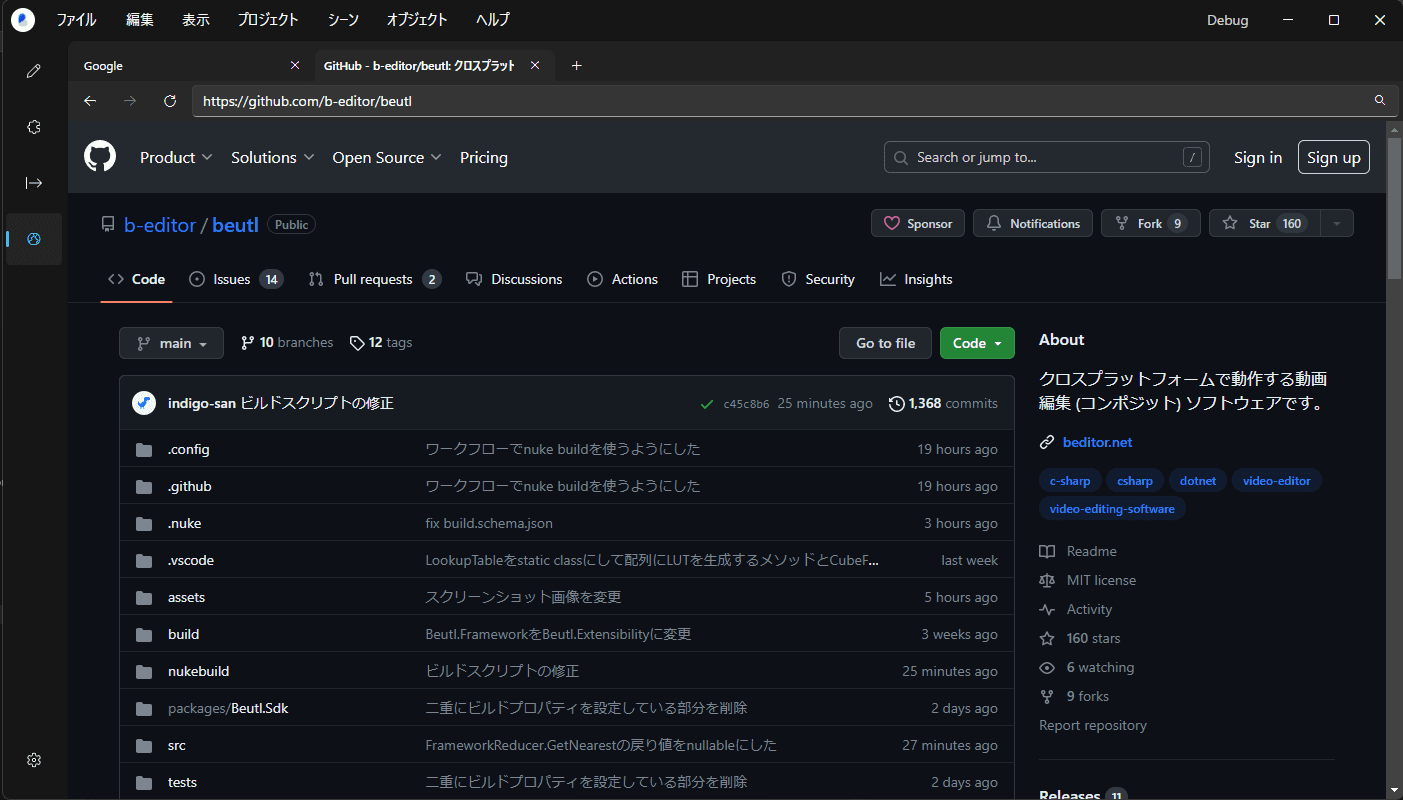Open the main branch selector dropdown
The width and height of the screenshot is (1403, 800).
171,343
